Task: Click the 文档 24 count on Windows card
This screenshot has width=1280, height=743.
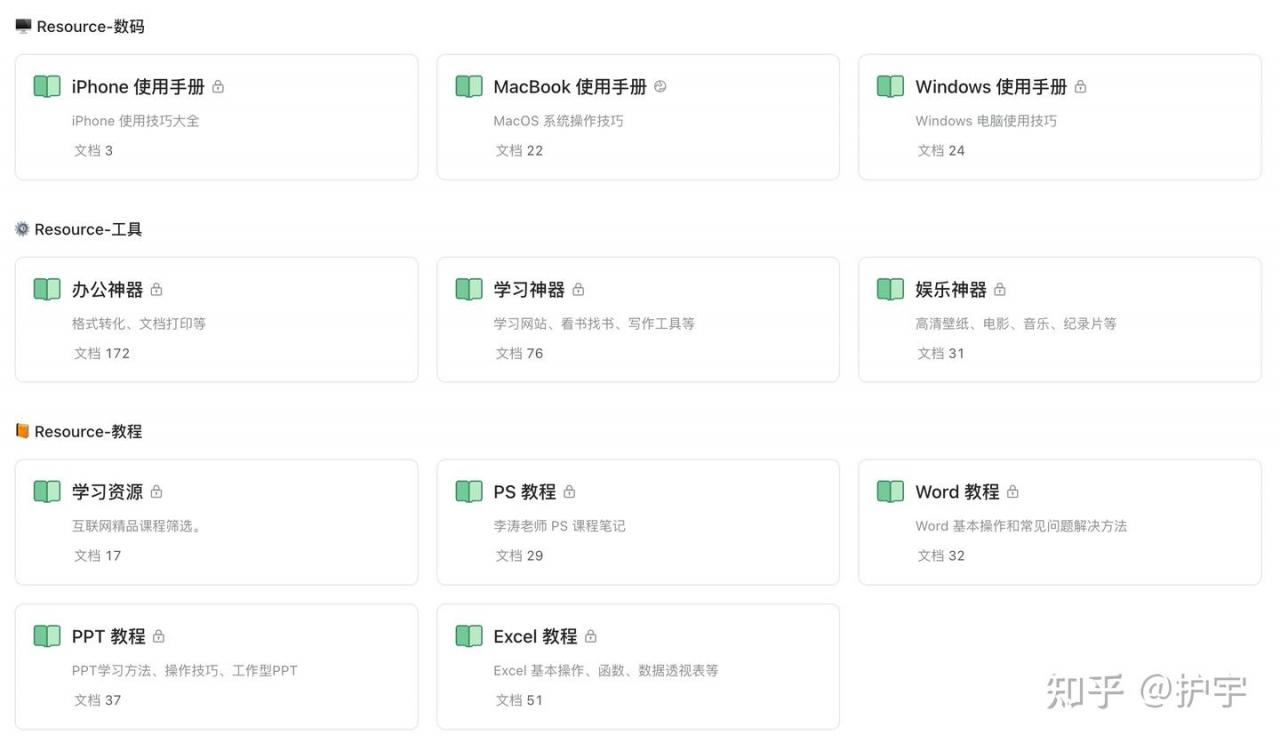Action: pos(942,151)
